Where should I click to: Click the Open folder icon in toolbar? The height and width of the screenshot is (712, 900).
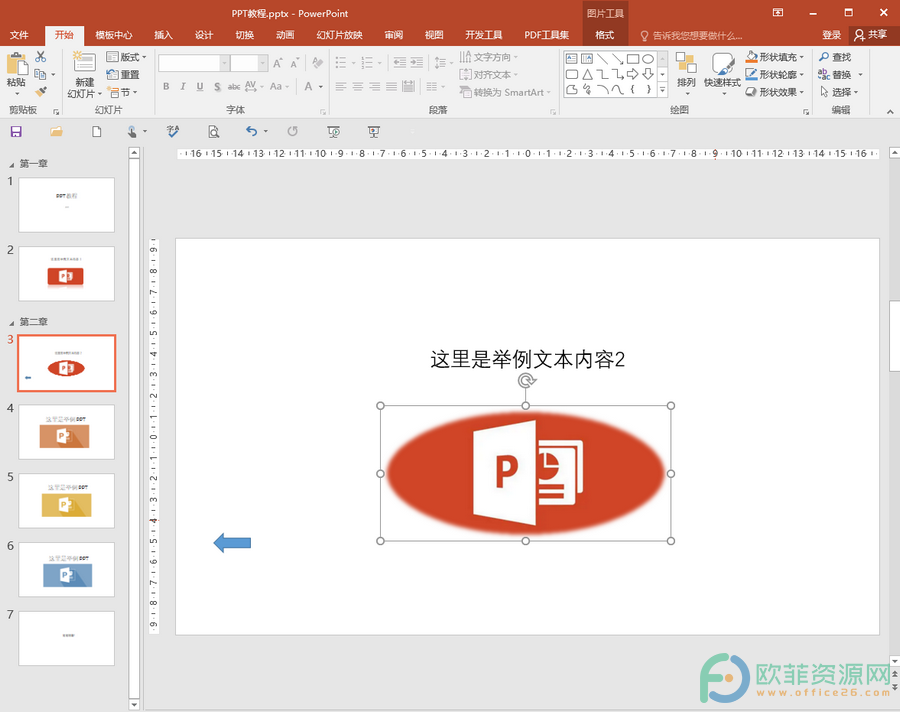pyautogui.click(x=56, y=131)
